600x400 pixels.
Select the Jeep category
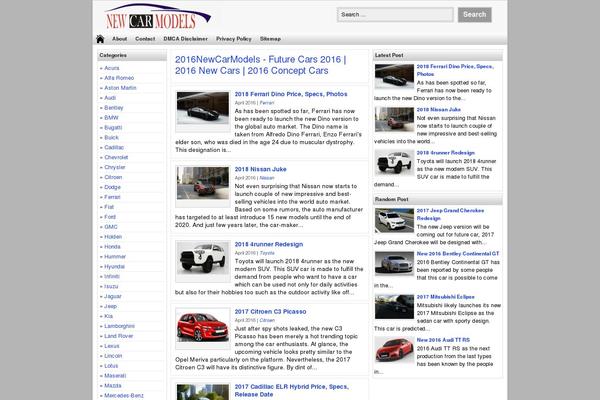click(x=110, y=306)
